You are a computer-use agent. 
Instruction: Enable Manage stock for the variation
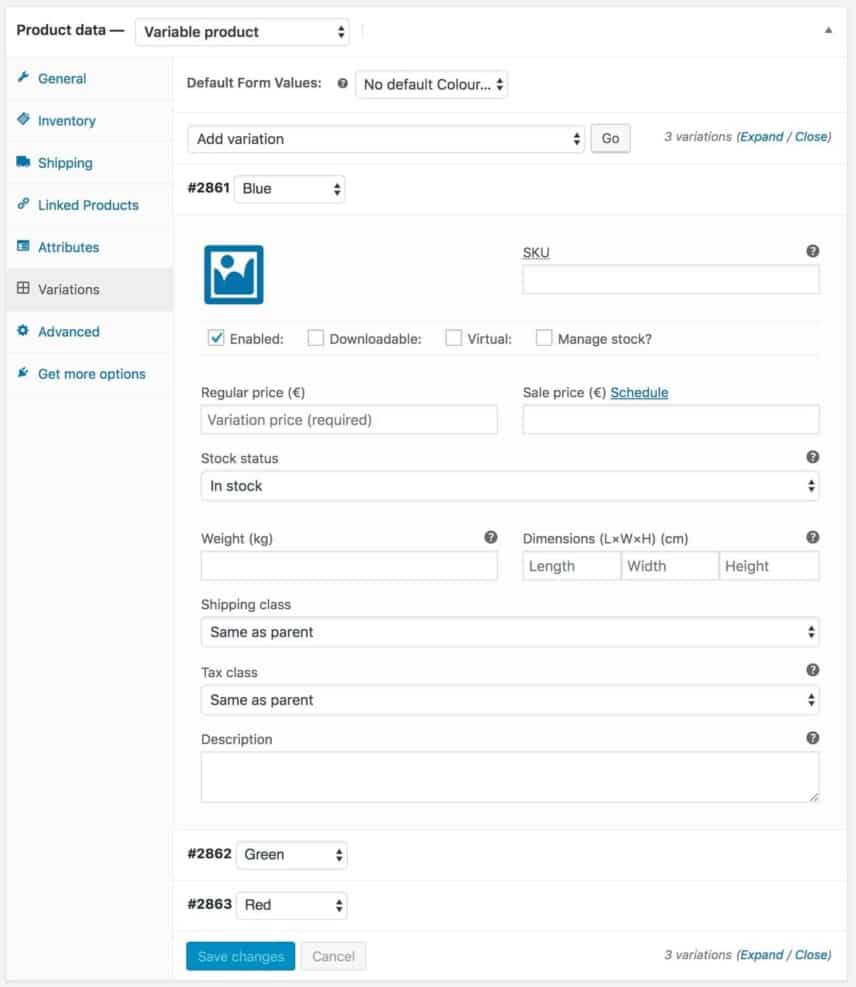[544, 338]
